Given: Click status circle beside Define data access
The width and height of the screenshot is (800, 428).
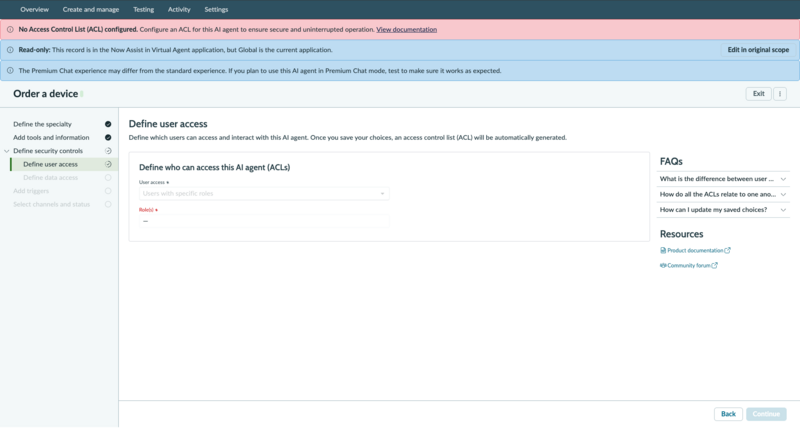Looking at the screenshot, I should [108, 178].
